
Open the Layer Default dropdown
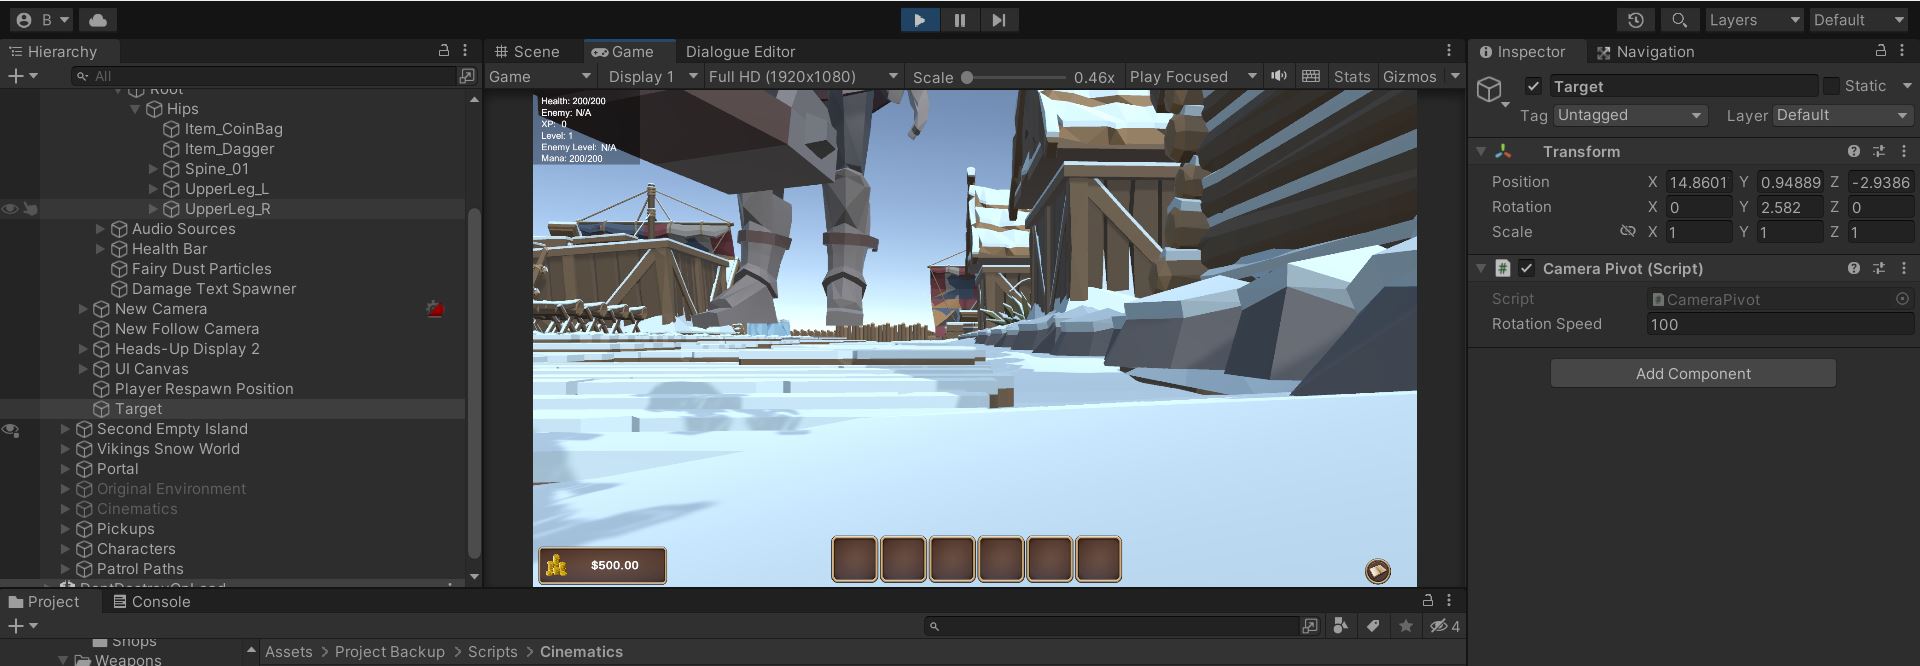coord(1843,115)
